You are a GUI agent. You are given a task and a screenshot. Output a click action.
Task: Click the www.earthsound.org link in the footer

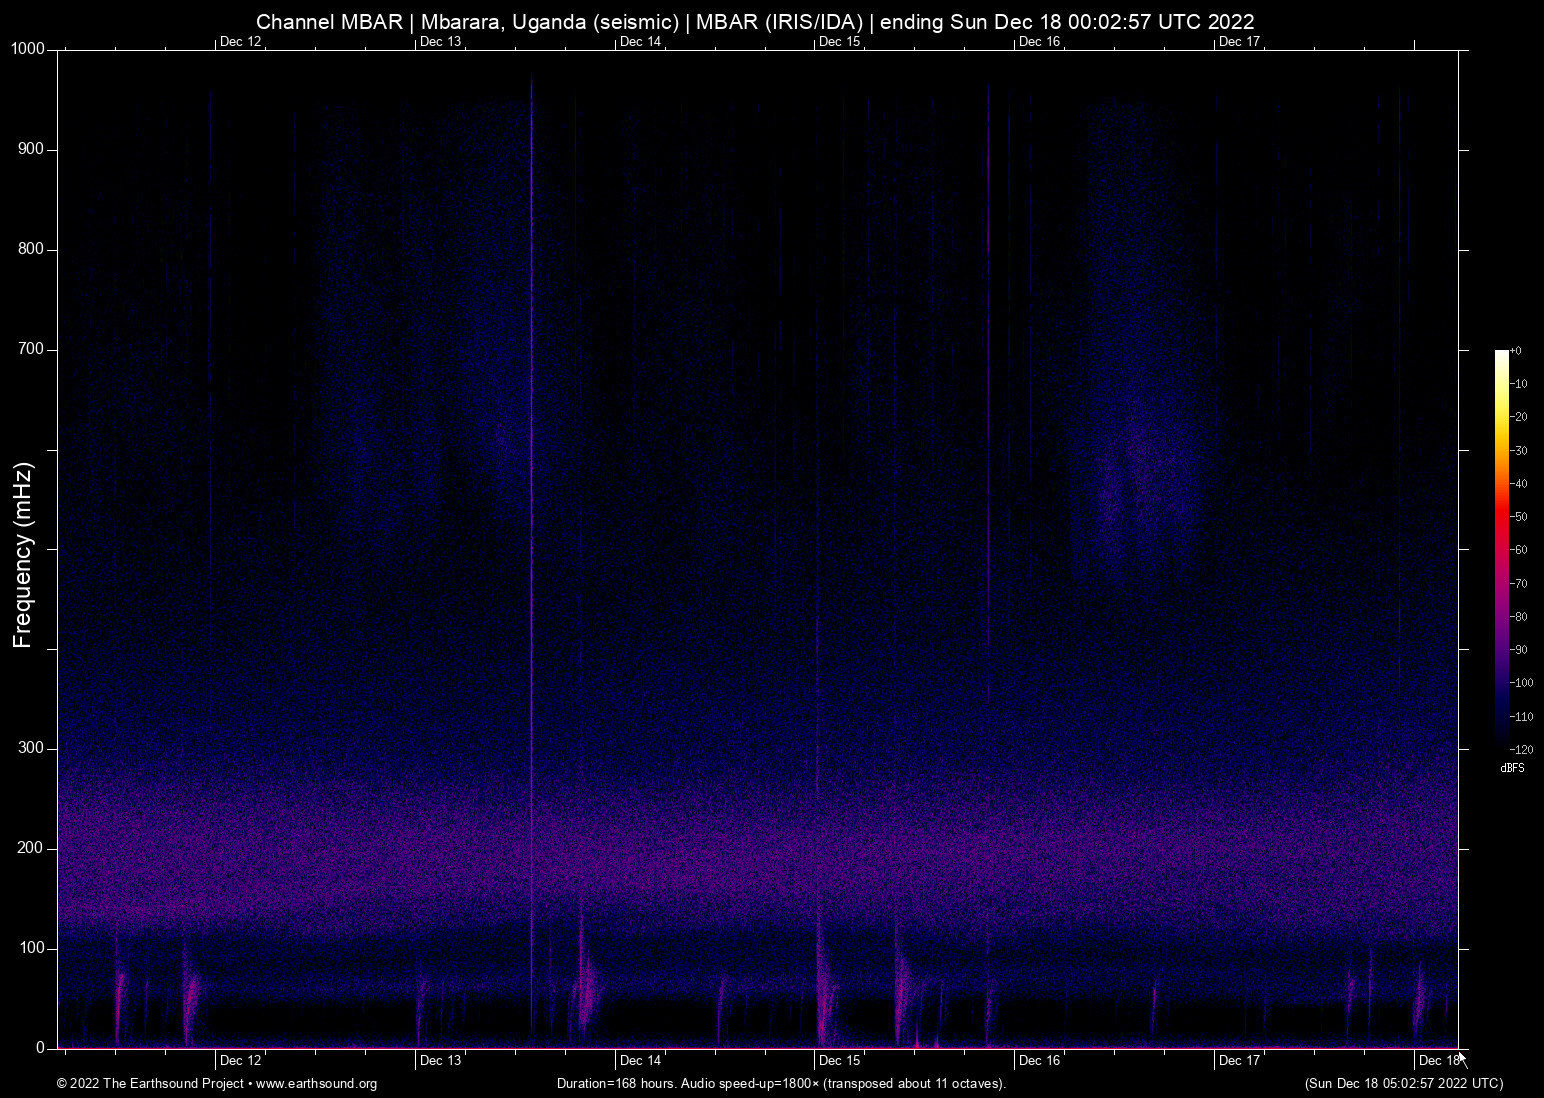[316, 1084]
